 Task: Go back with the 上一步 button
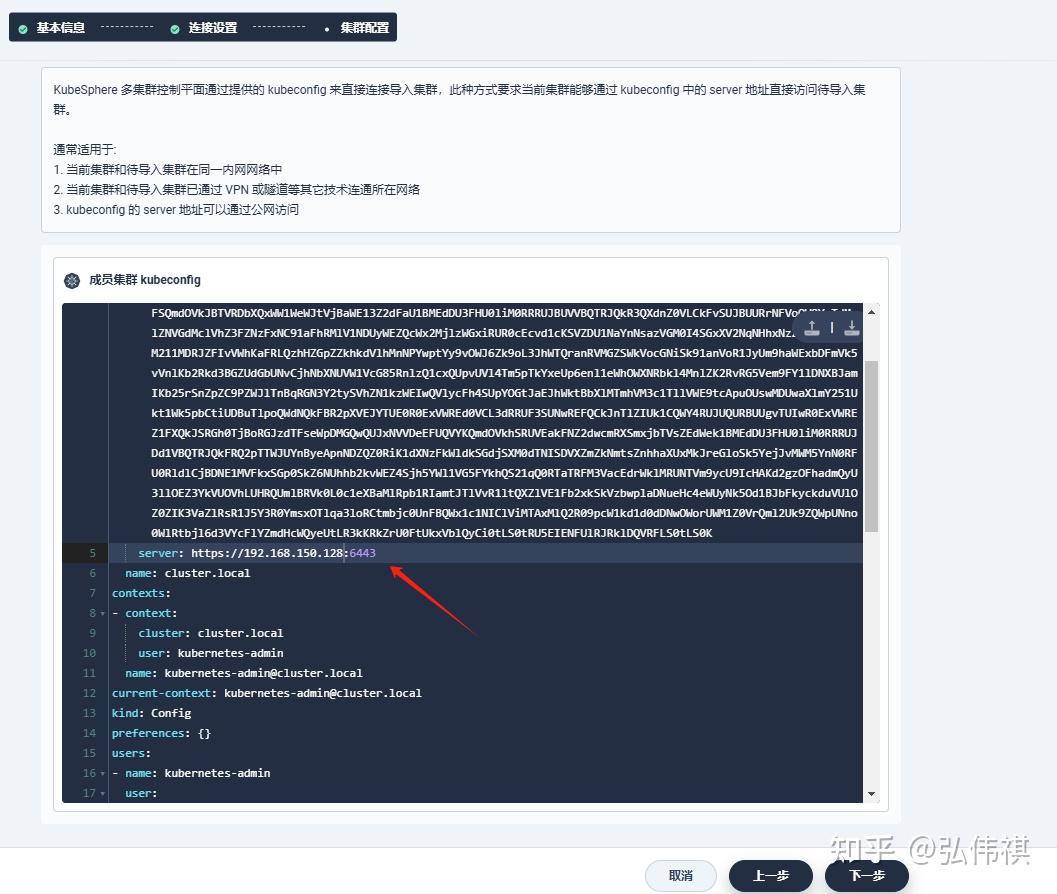click(771, 876)
